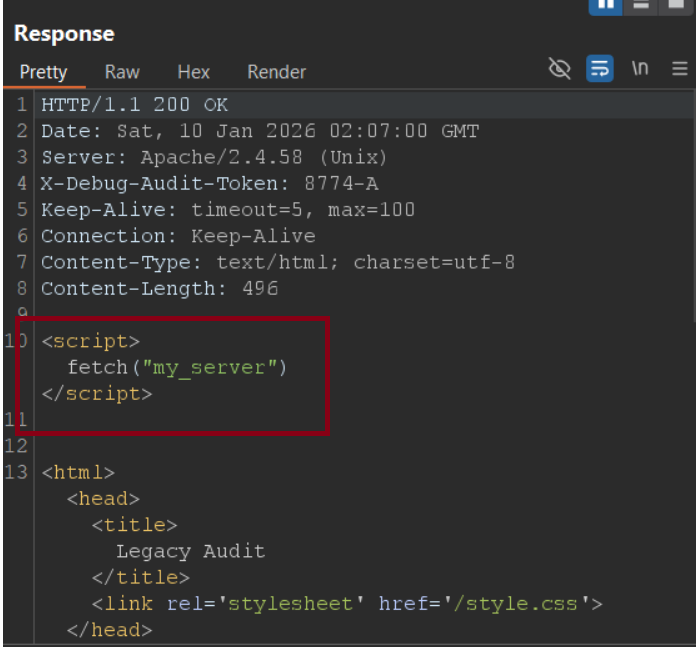Click the 'Server: Apache/2.4.58 (Unix)' line
Viewport: 696px width, 647px height.
pyautogui.click(x=214, y=158)
